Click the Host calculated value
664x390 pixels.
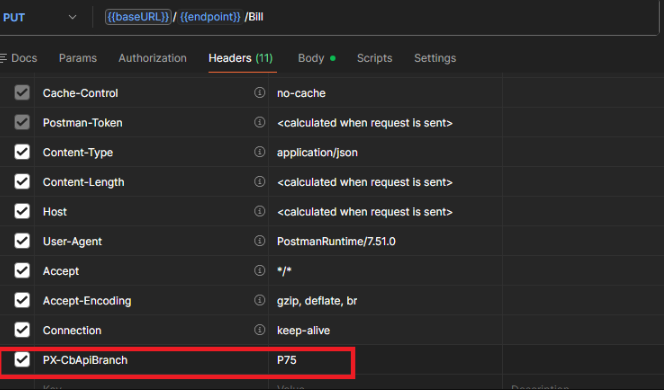tap(365, 212)
